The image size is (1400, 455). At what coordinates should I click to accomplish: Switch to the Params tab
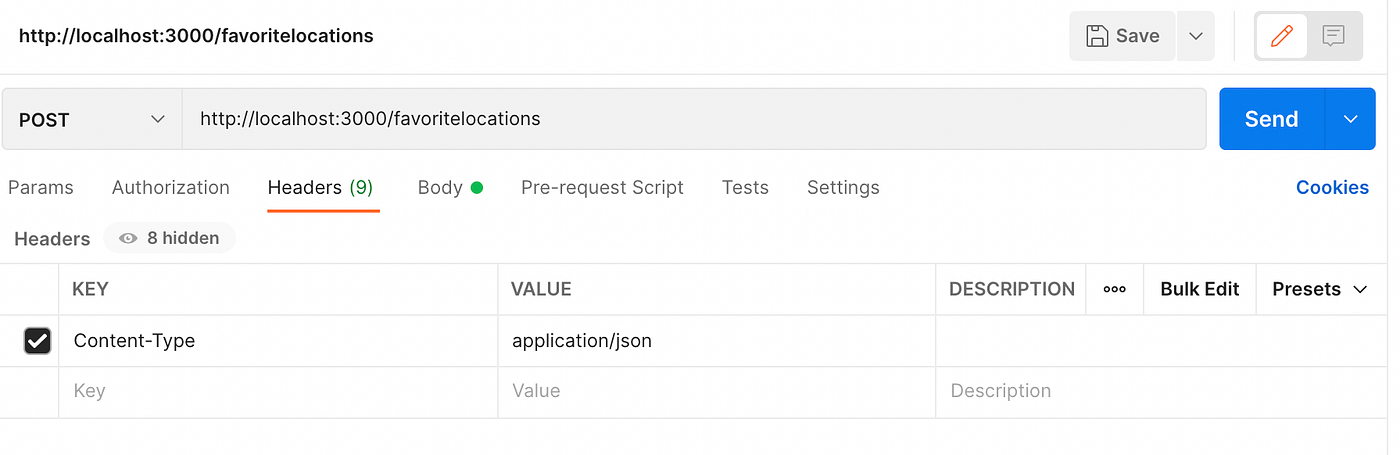pos(41,188)
